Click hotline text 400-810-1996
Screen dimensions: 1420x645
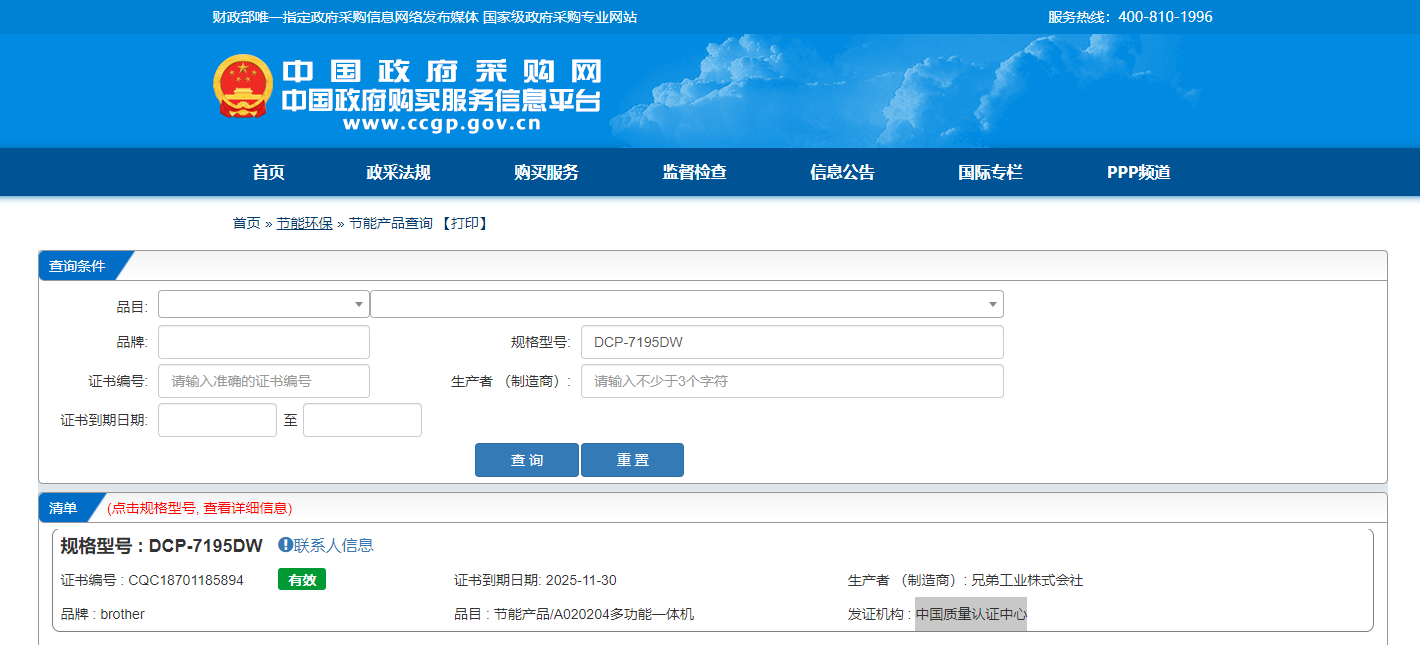1165,17
